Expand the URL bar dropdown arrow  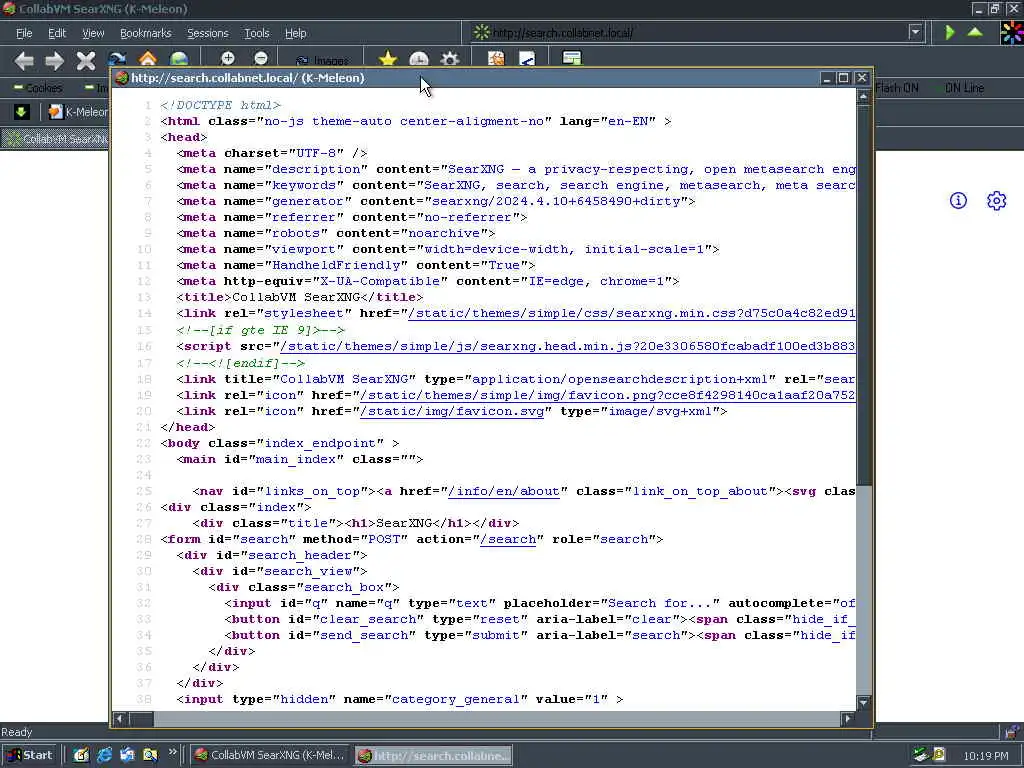pos(916,32)
